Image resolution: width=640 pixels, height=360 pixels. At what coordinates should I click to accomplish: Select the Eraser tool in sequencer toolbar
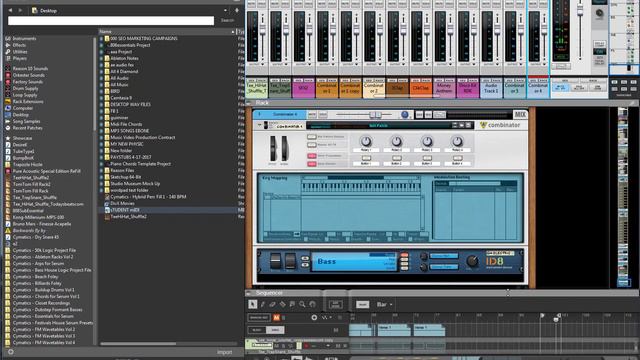(272, 304)
